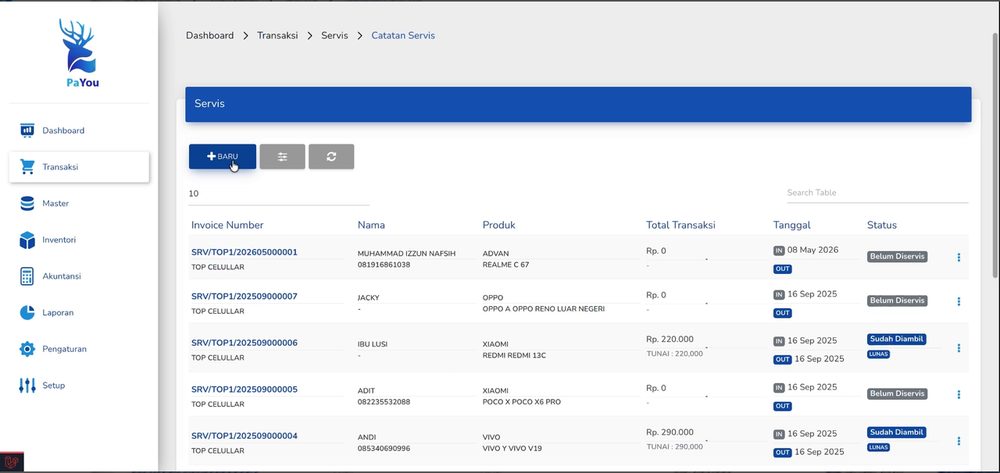Screen dimensions: 1000x473
Task: Click the Search Table input field
Action: [877, 193]
